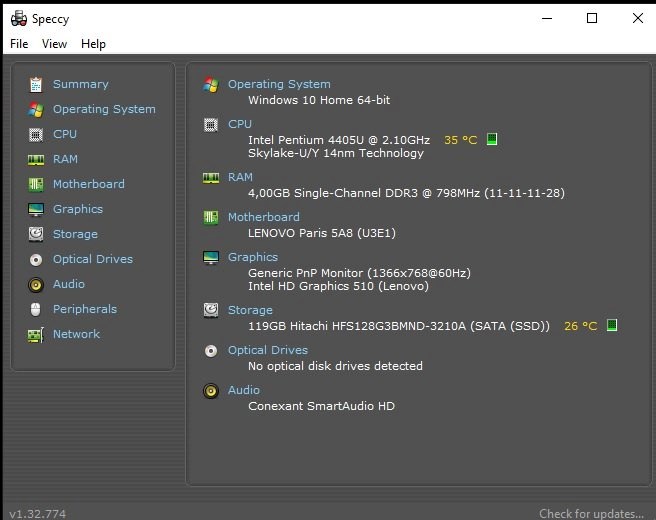This screenshot has height=520, width=656.
Task: Click the Network card icon in sidebar
Action: click(x=36, y=335)
